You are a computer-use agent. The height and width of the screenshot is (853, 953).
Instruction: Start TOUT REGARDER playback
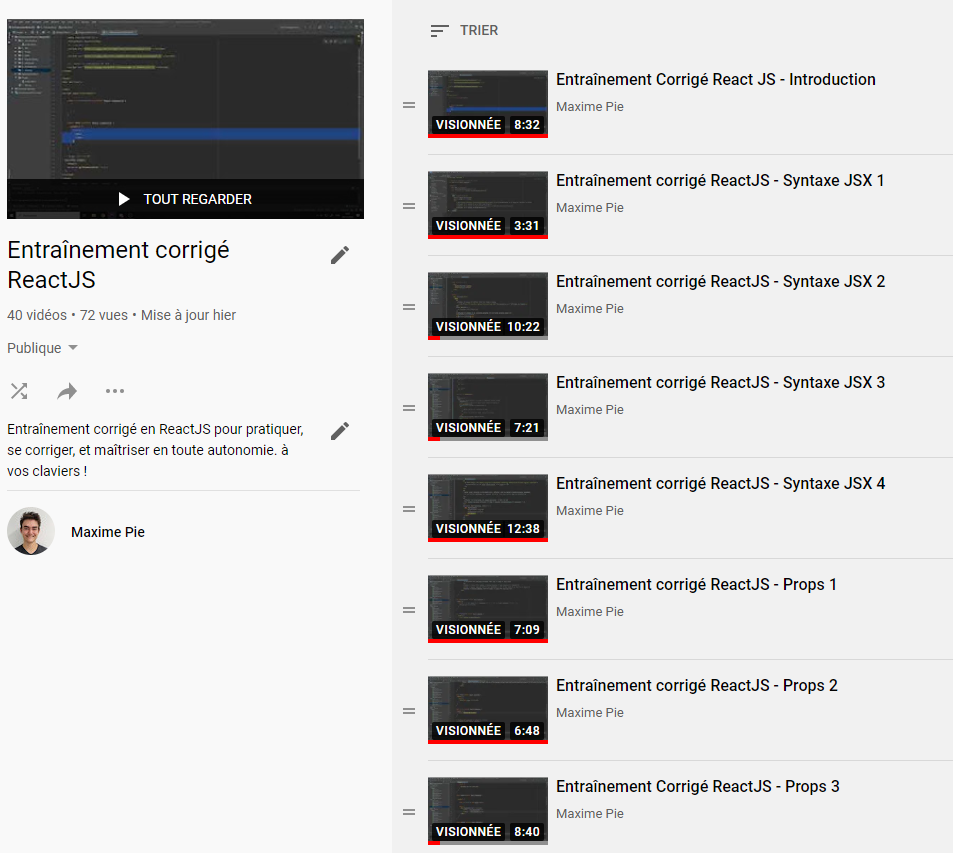coord(185,198)
